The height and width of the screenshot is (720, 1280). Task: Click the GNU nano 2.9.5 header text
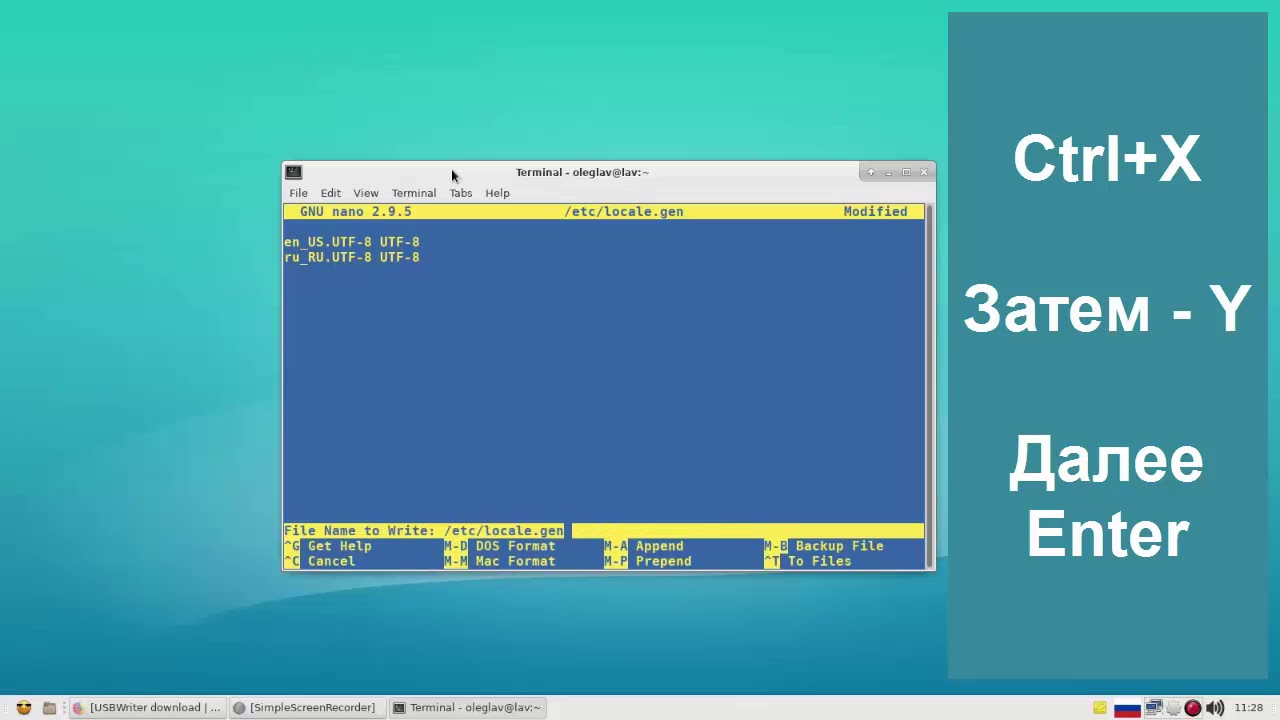pyautogui.click(x=356, y=212)
